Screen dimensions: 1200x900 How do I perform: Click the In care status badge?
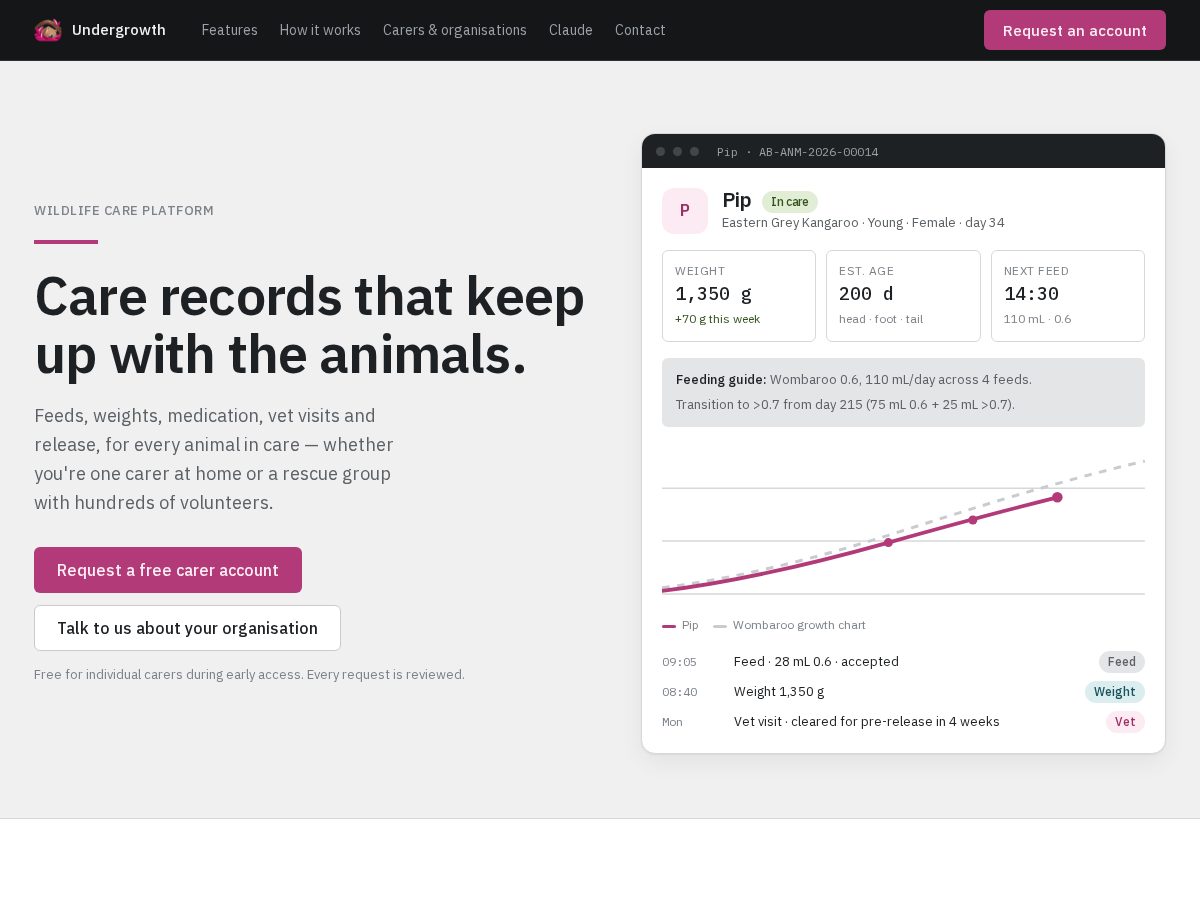[790, 202]
